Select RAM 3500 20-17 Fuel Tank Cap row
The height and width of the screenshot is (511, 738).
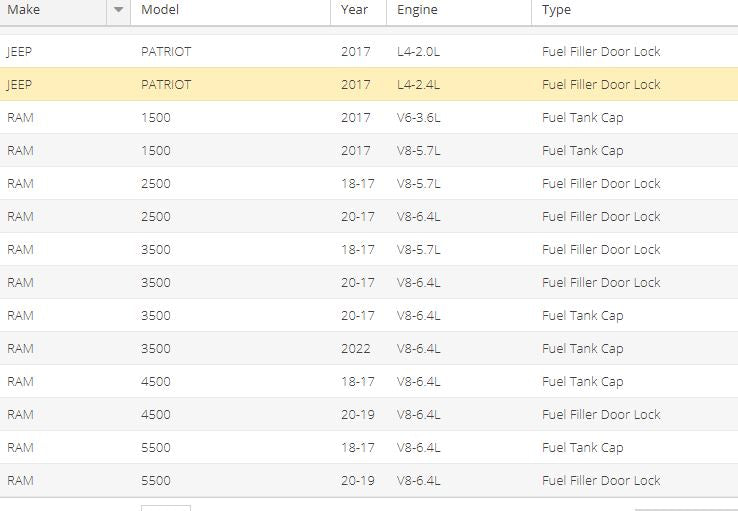point(369,315)
